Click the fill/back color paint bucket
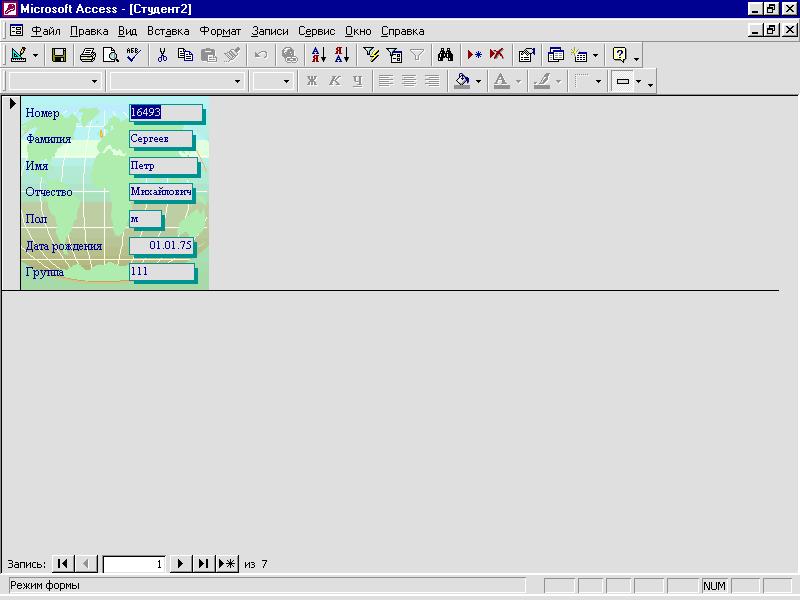The width and height of the screenshot is (800, 600). [462, 81]
